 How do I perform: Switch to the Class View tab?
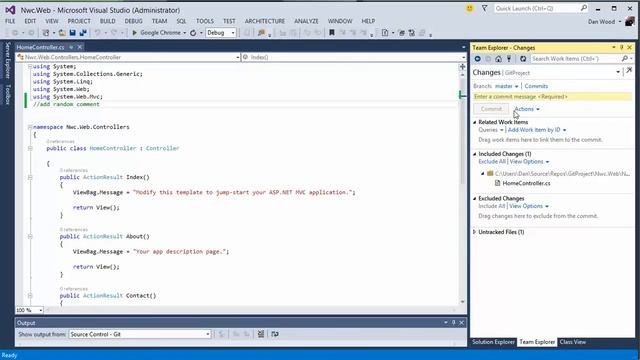point(573,342)
